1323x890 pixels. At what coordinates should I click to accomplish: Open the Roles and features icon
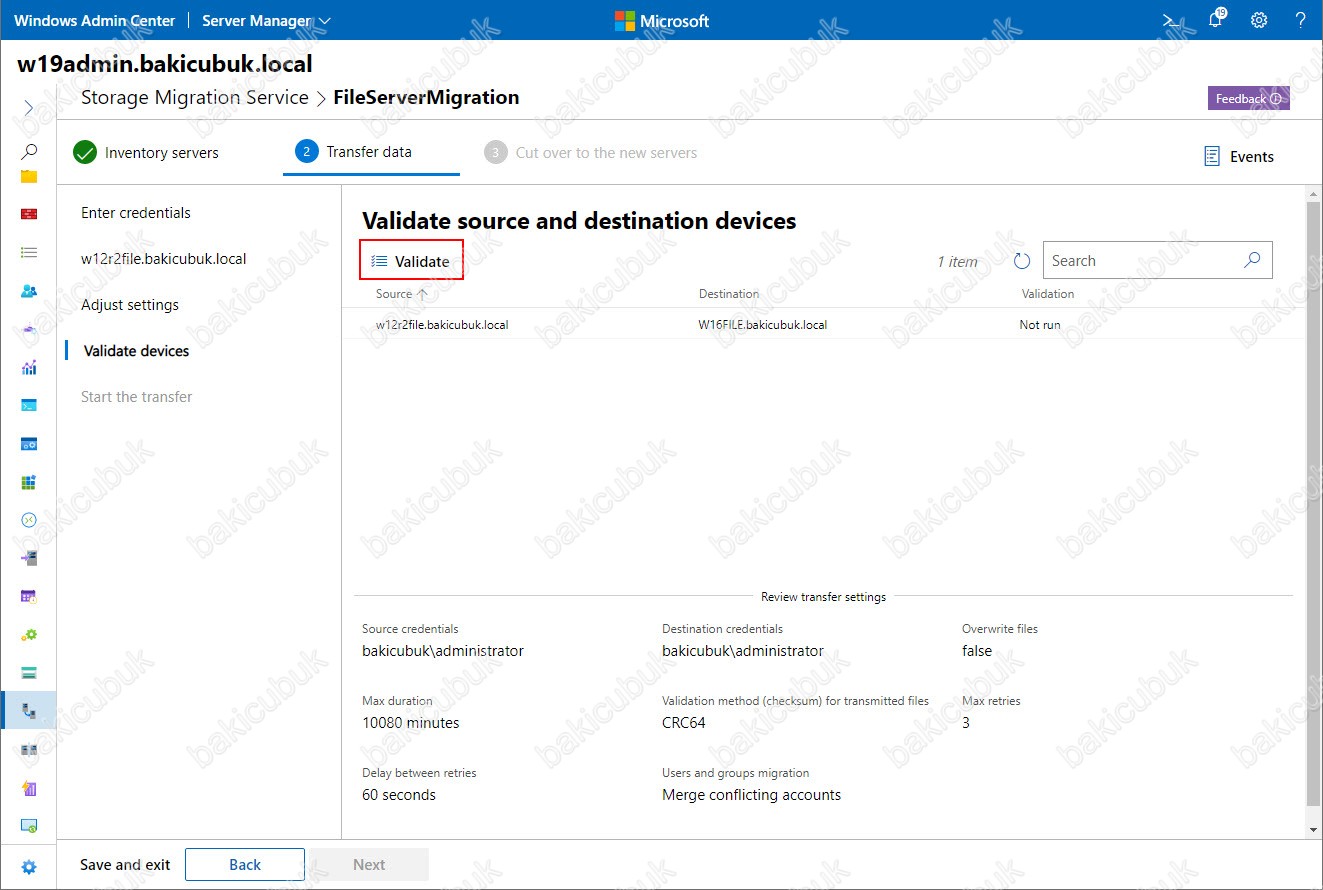[29, 558]
